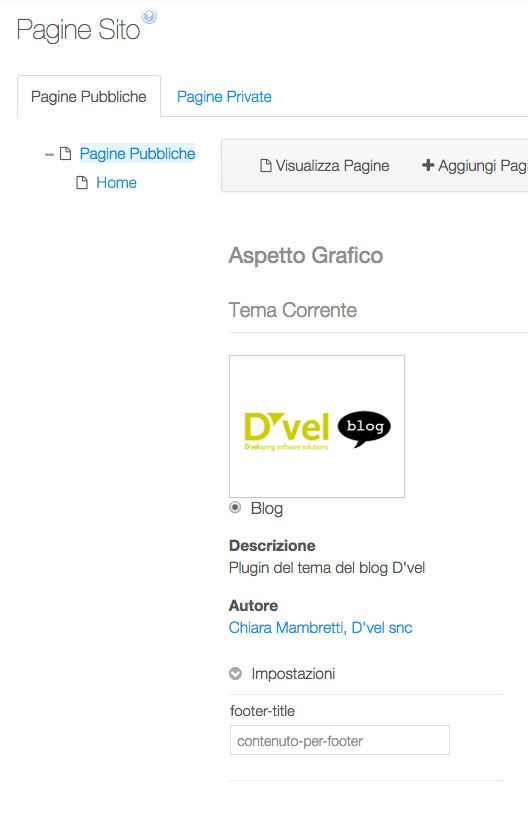Image resolution: width=528 pixels, height=819 pixels.
Task: Click the D'vel logo in theme preview
Action: 287,431
